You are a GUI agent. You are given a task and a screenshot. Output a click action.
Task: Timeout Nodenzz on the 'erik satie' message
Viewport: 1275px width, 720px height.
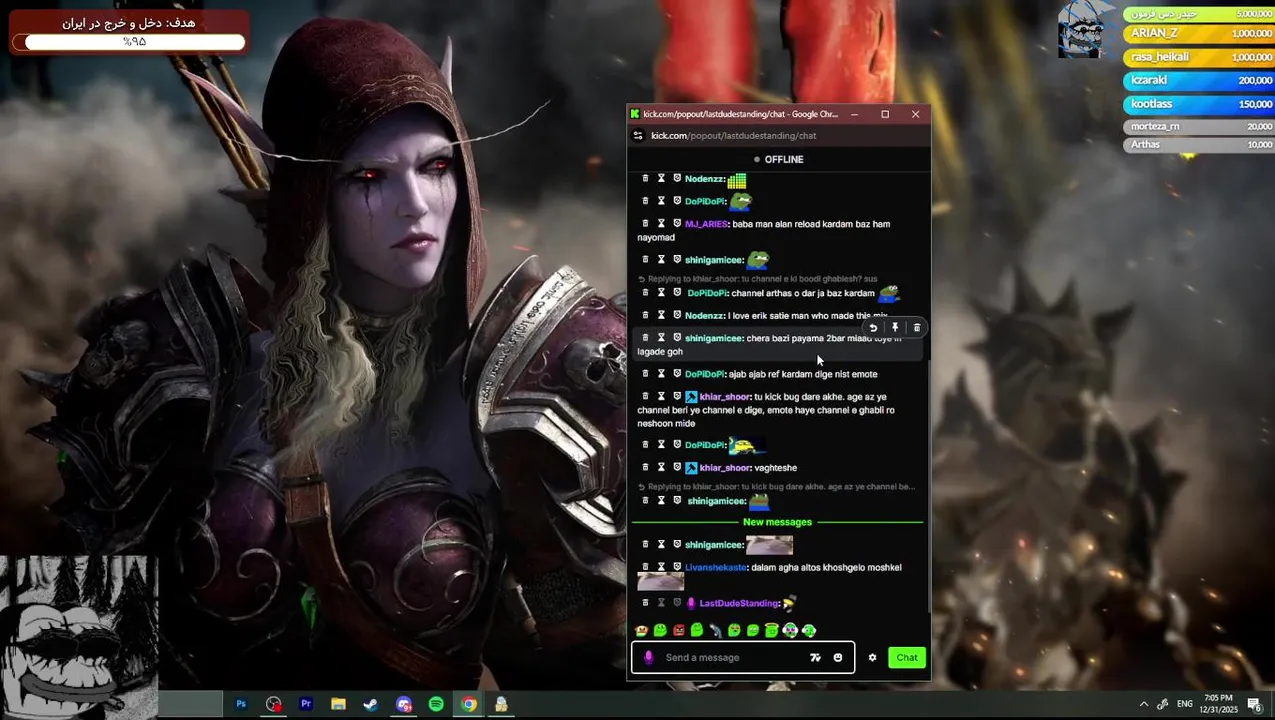661,316
